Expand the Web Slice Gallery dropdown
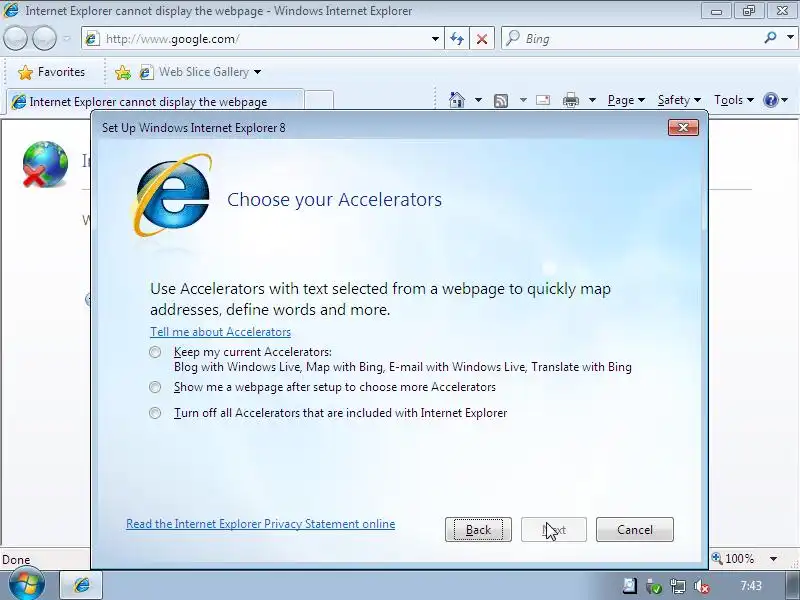The height and width of the screenshot is (600, 800). click(x=258, y=72)
